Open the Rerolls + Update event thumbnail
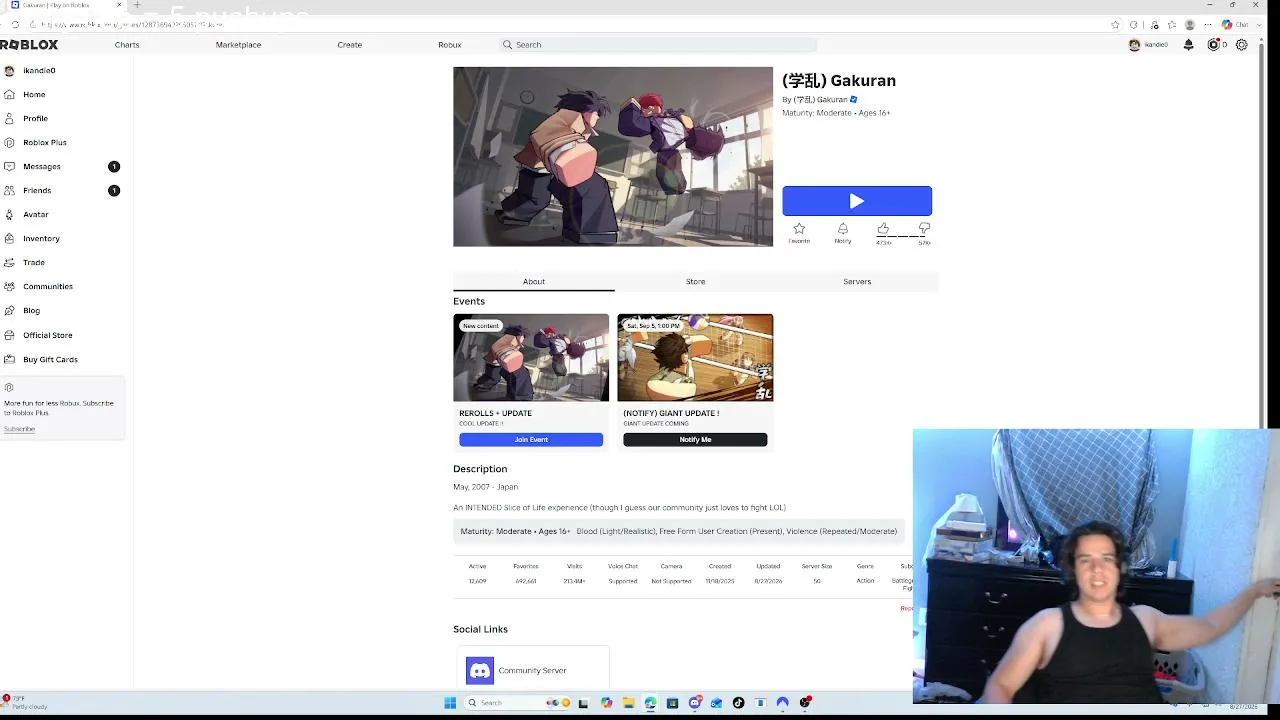1280x720 pixels. click(531, 358)
